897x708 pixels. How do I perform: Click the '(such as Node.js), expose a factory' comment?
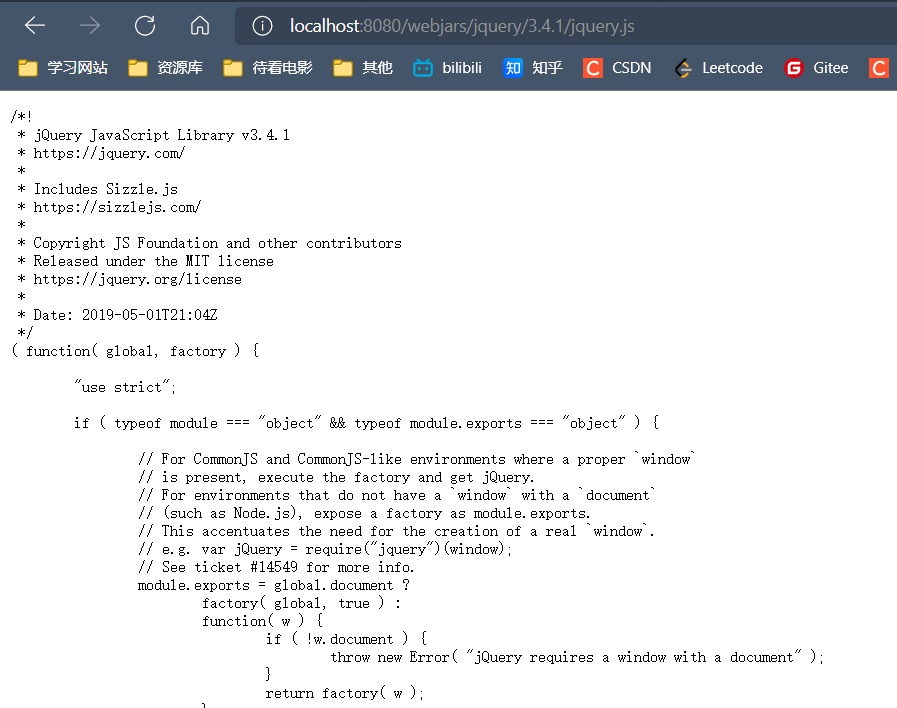point(364,514)
